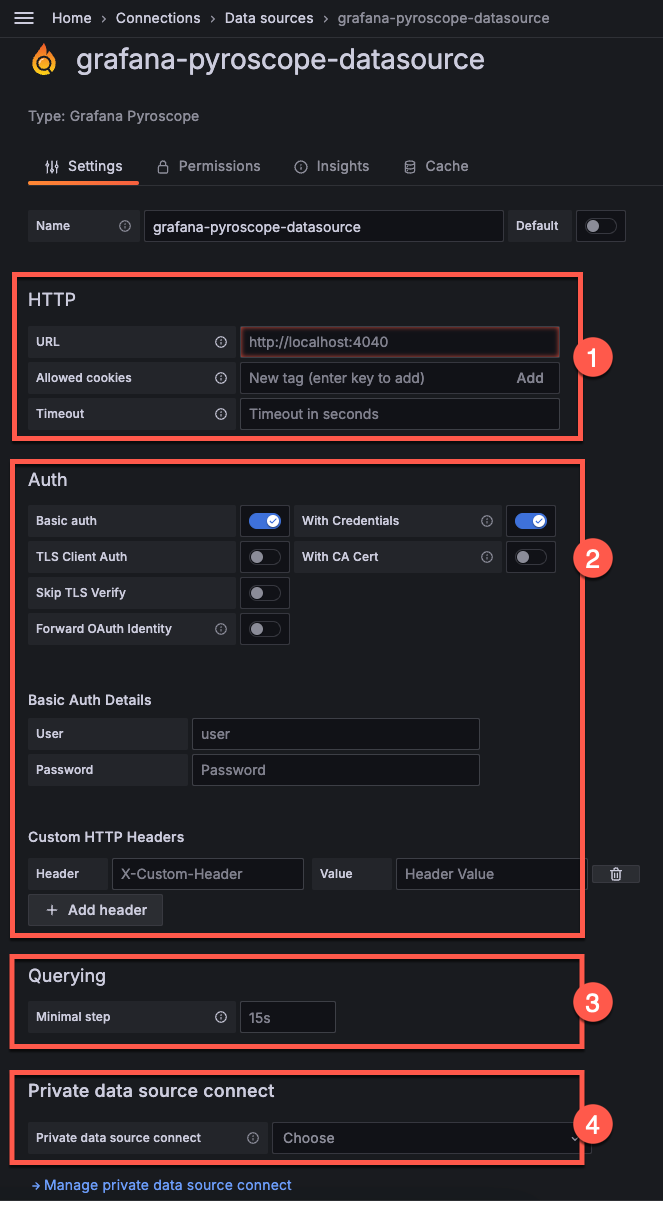Enable the Skip TLS Verify toggle

click(x=265, y=593)
